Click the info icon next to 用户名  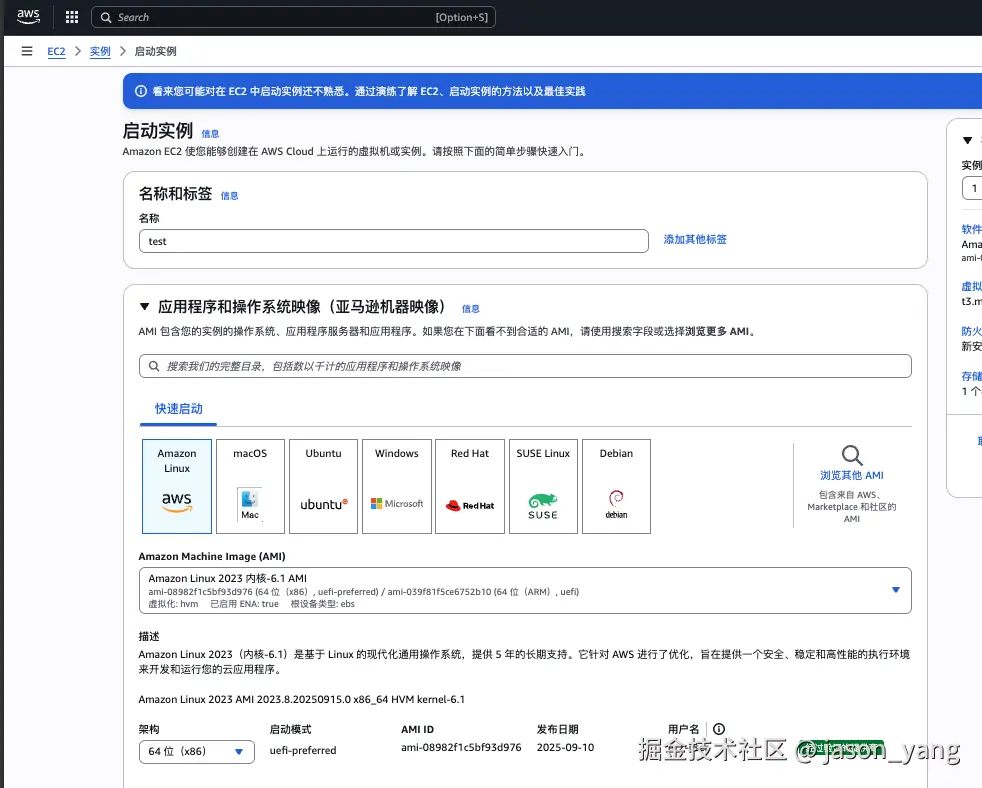(719, 728)
